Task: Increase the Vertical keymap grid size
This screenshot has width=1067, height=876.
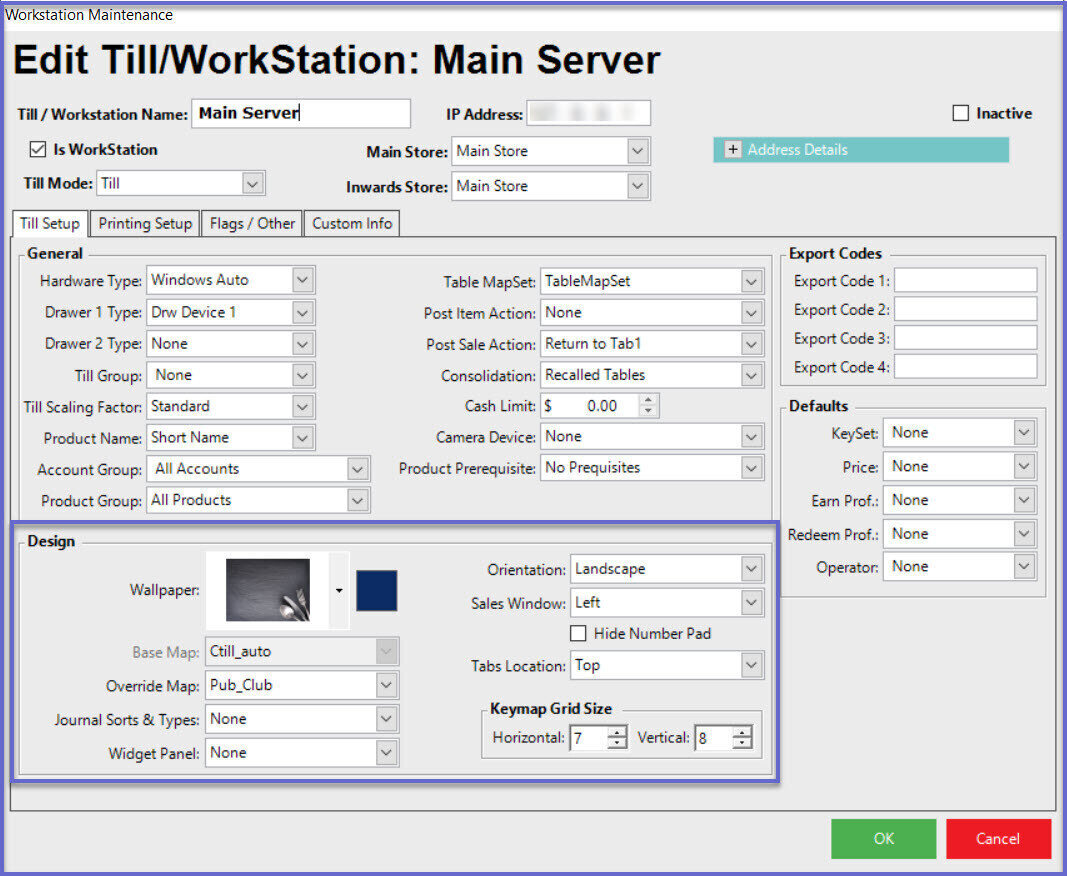Action: pyautogui.click(x=741, y=733)
